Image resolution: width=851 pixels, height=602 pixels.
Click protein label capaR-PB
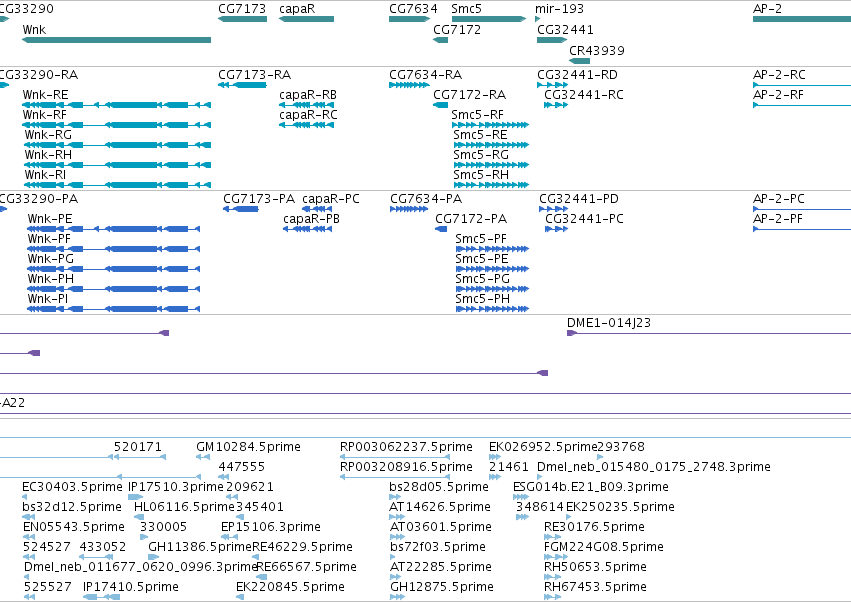point(312,219)
